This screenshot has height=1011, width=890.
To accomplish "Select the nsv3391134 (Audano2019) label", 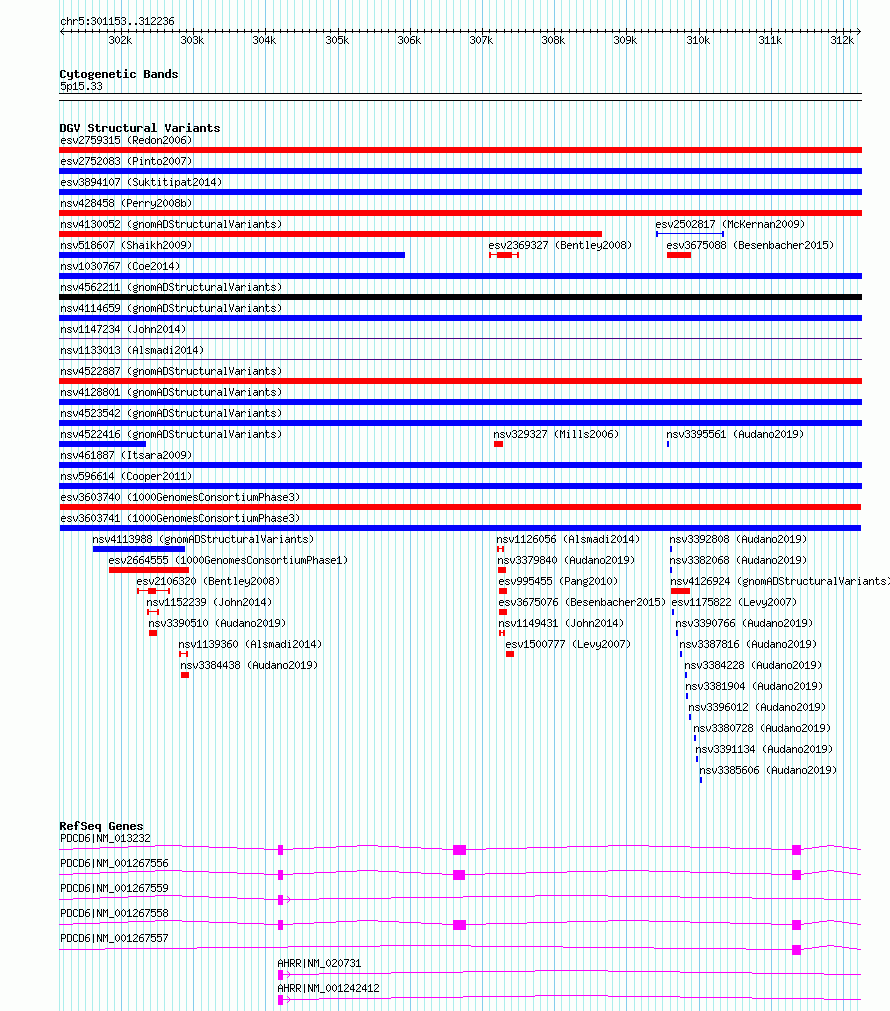I will point(764,749).
